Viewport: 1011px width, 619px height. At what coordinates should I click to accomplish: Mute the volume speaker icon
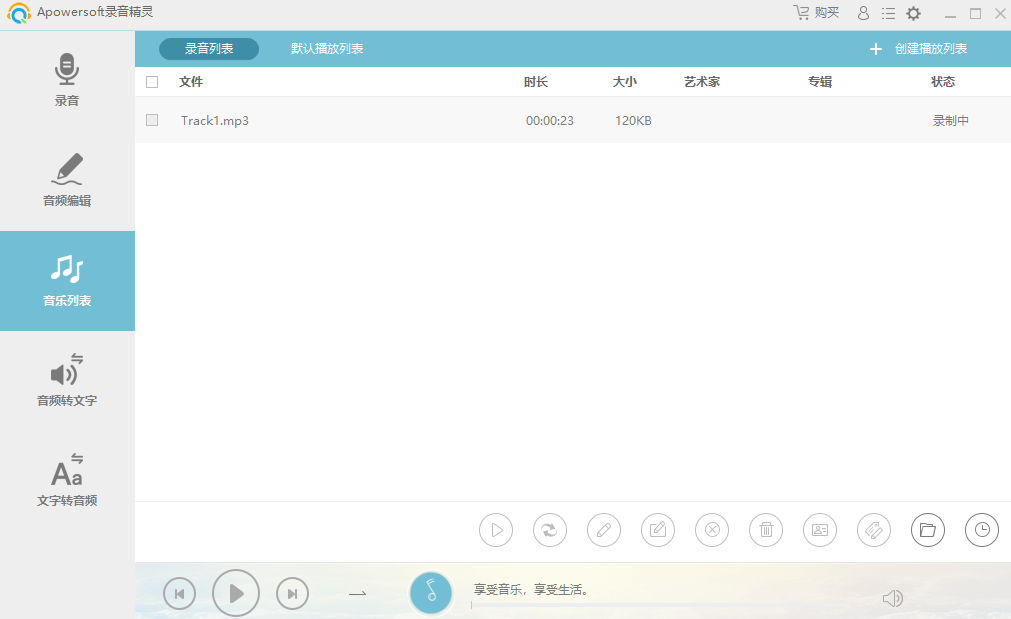892,598
